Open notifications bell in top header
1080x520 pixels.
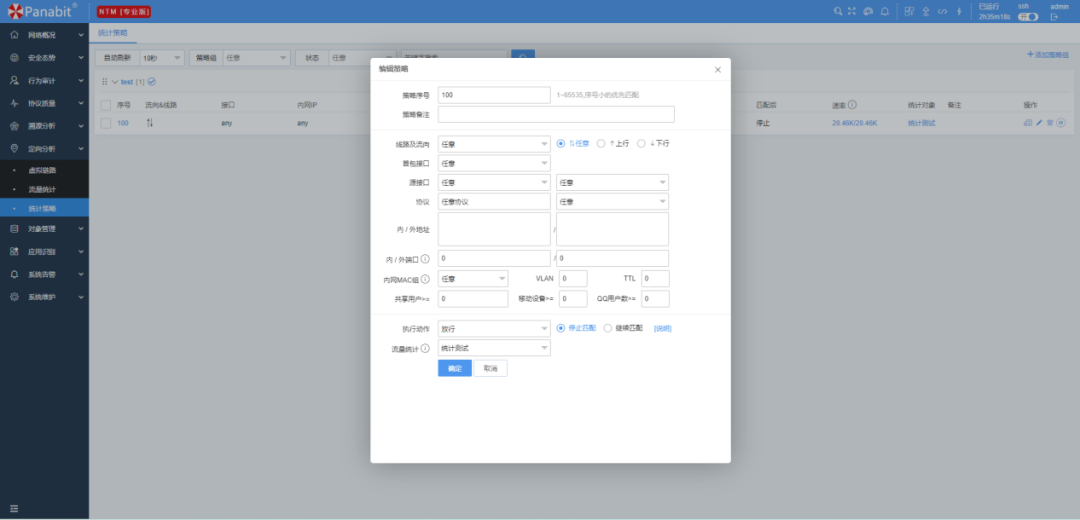884,11
